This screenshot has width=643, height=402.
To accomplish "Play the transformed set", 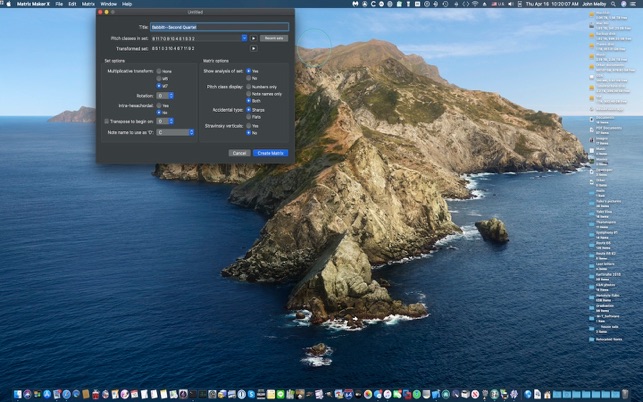I will pyautogui.click(x=253, y=48).
